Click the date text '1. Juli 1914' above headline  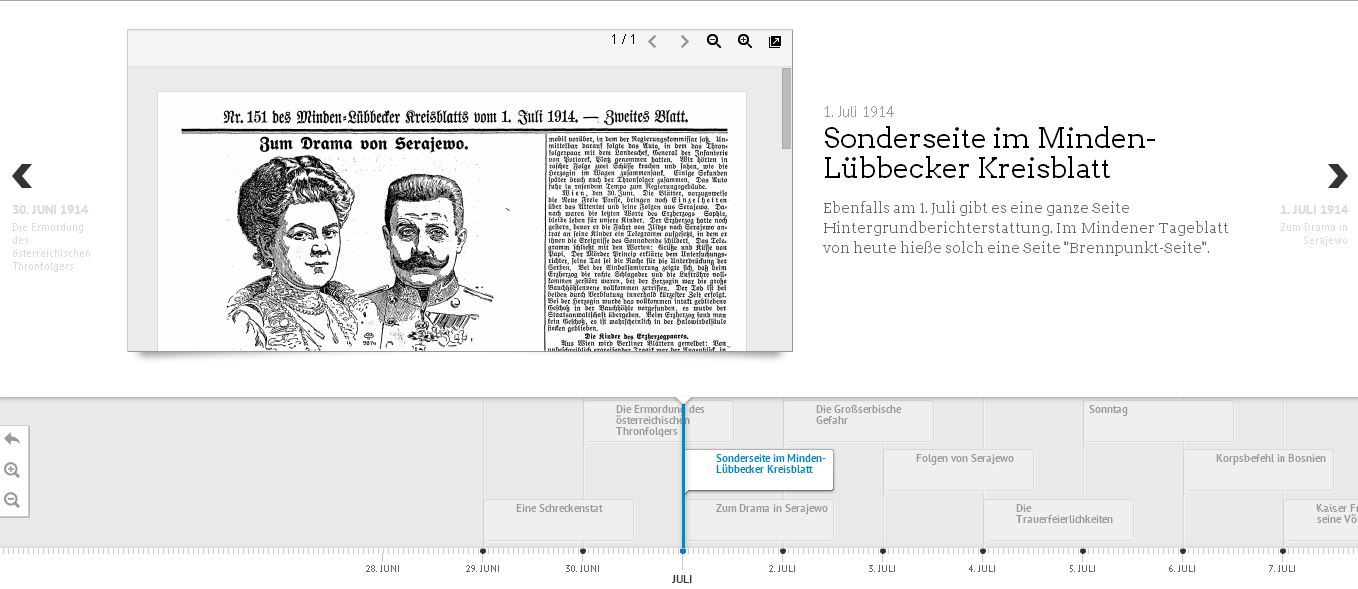click(859, 112)
